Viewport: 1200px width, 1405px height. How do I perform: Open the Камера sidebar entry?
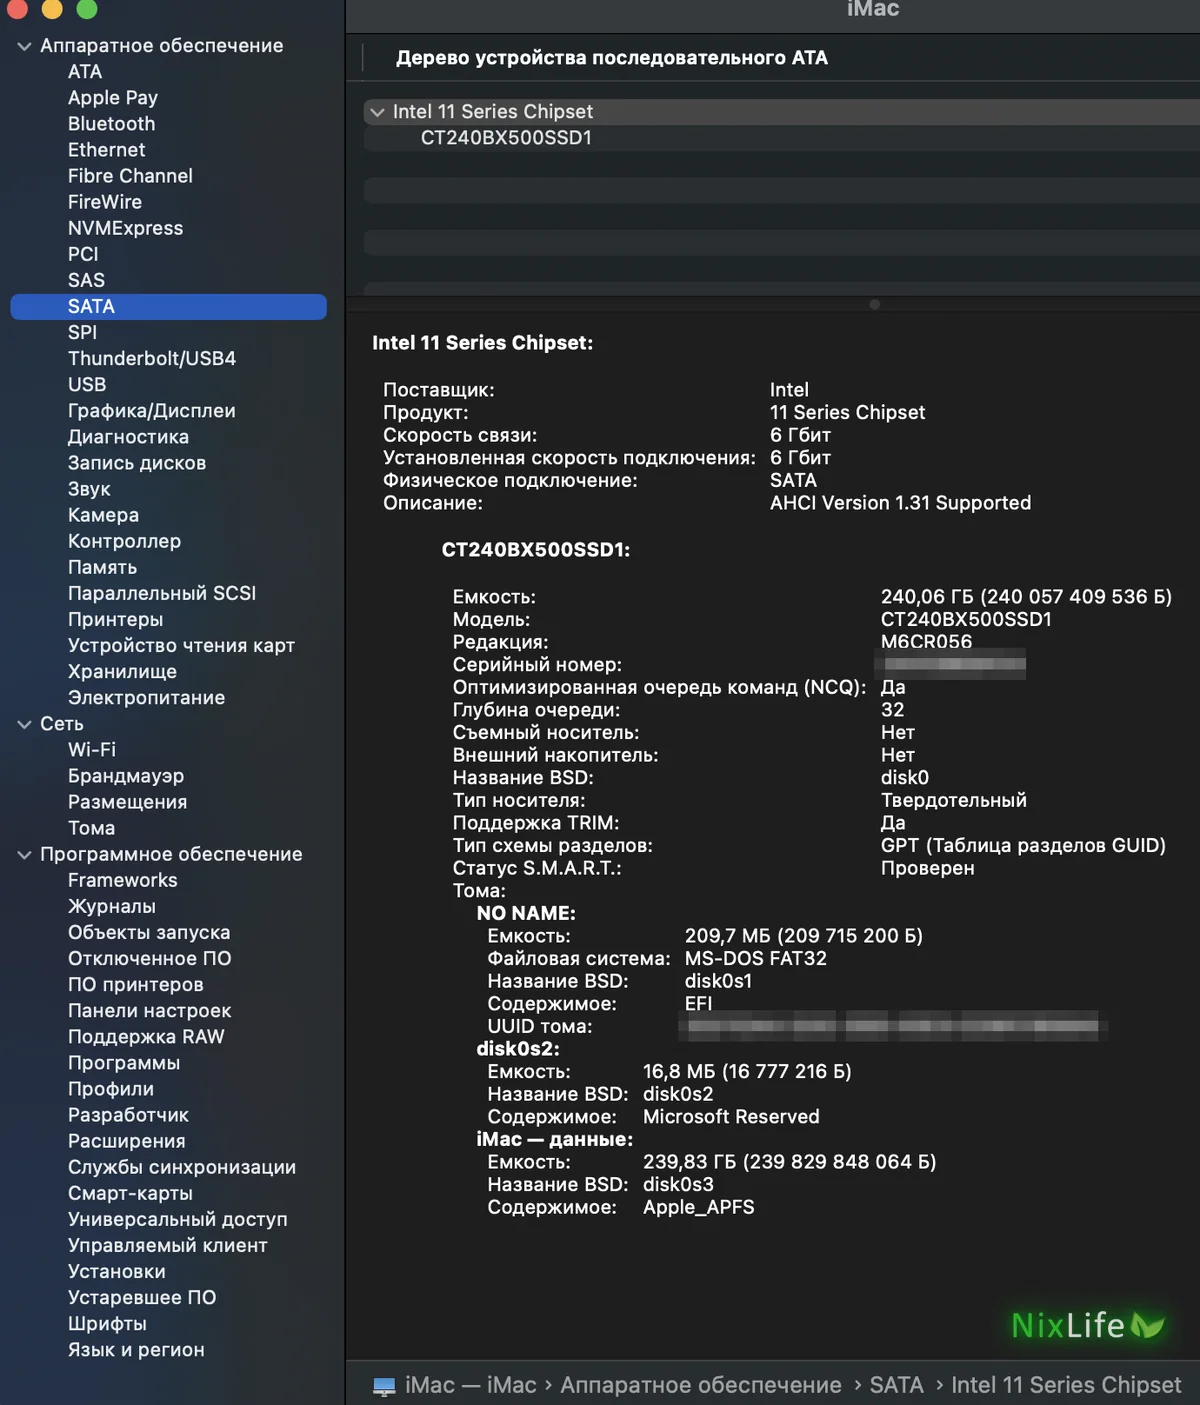click(103, 515)
